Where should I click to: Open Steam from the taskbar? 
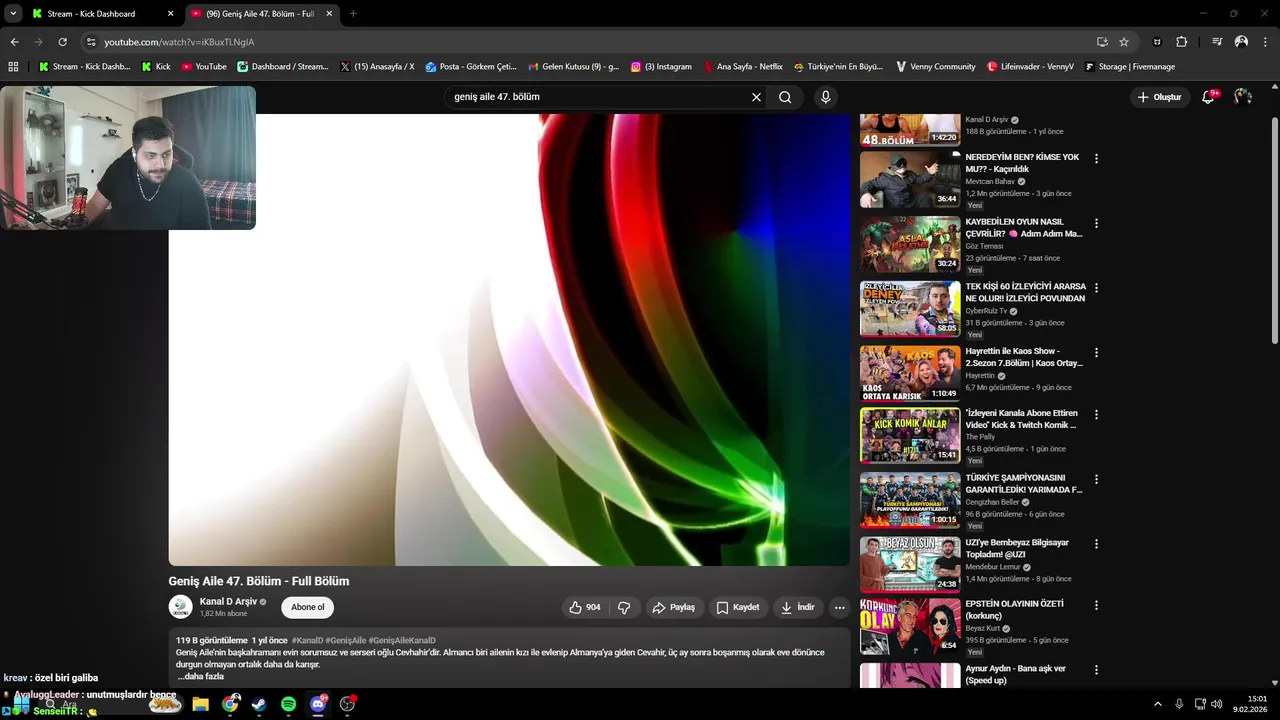click(259, 704)
